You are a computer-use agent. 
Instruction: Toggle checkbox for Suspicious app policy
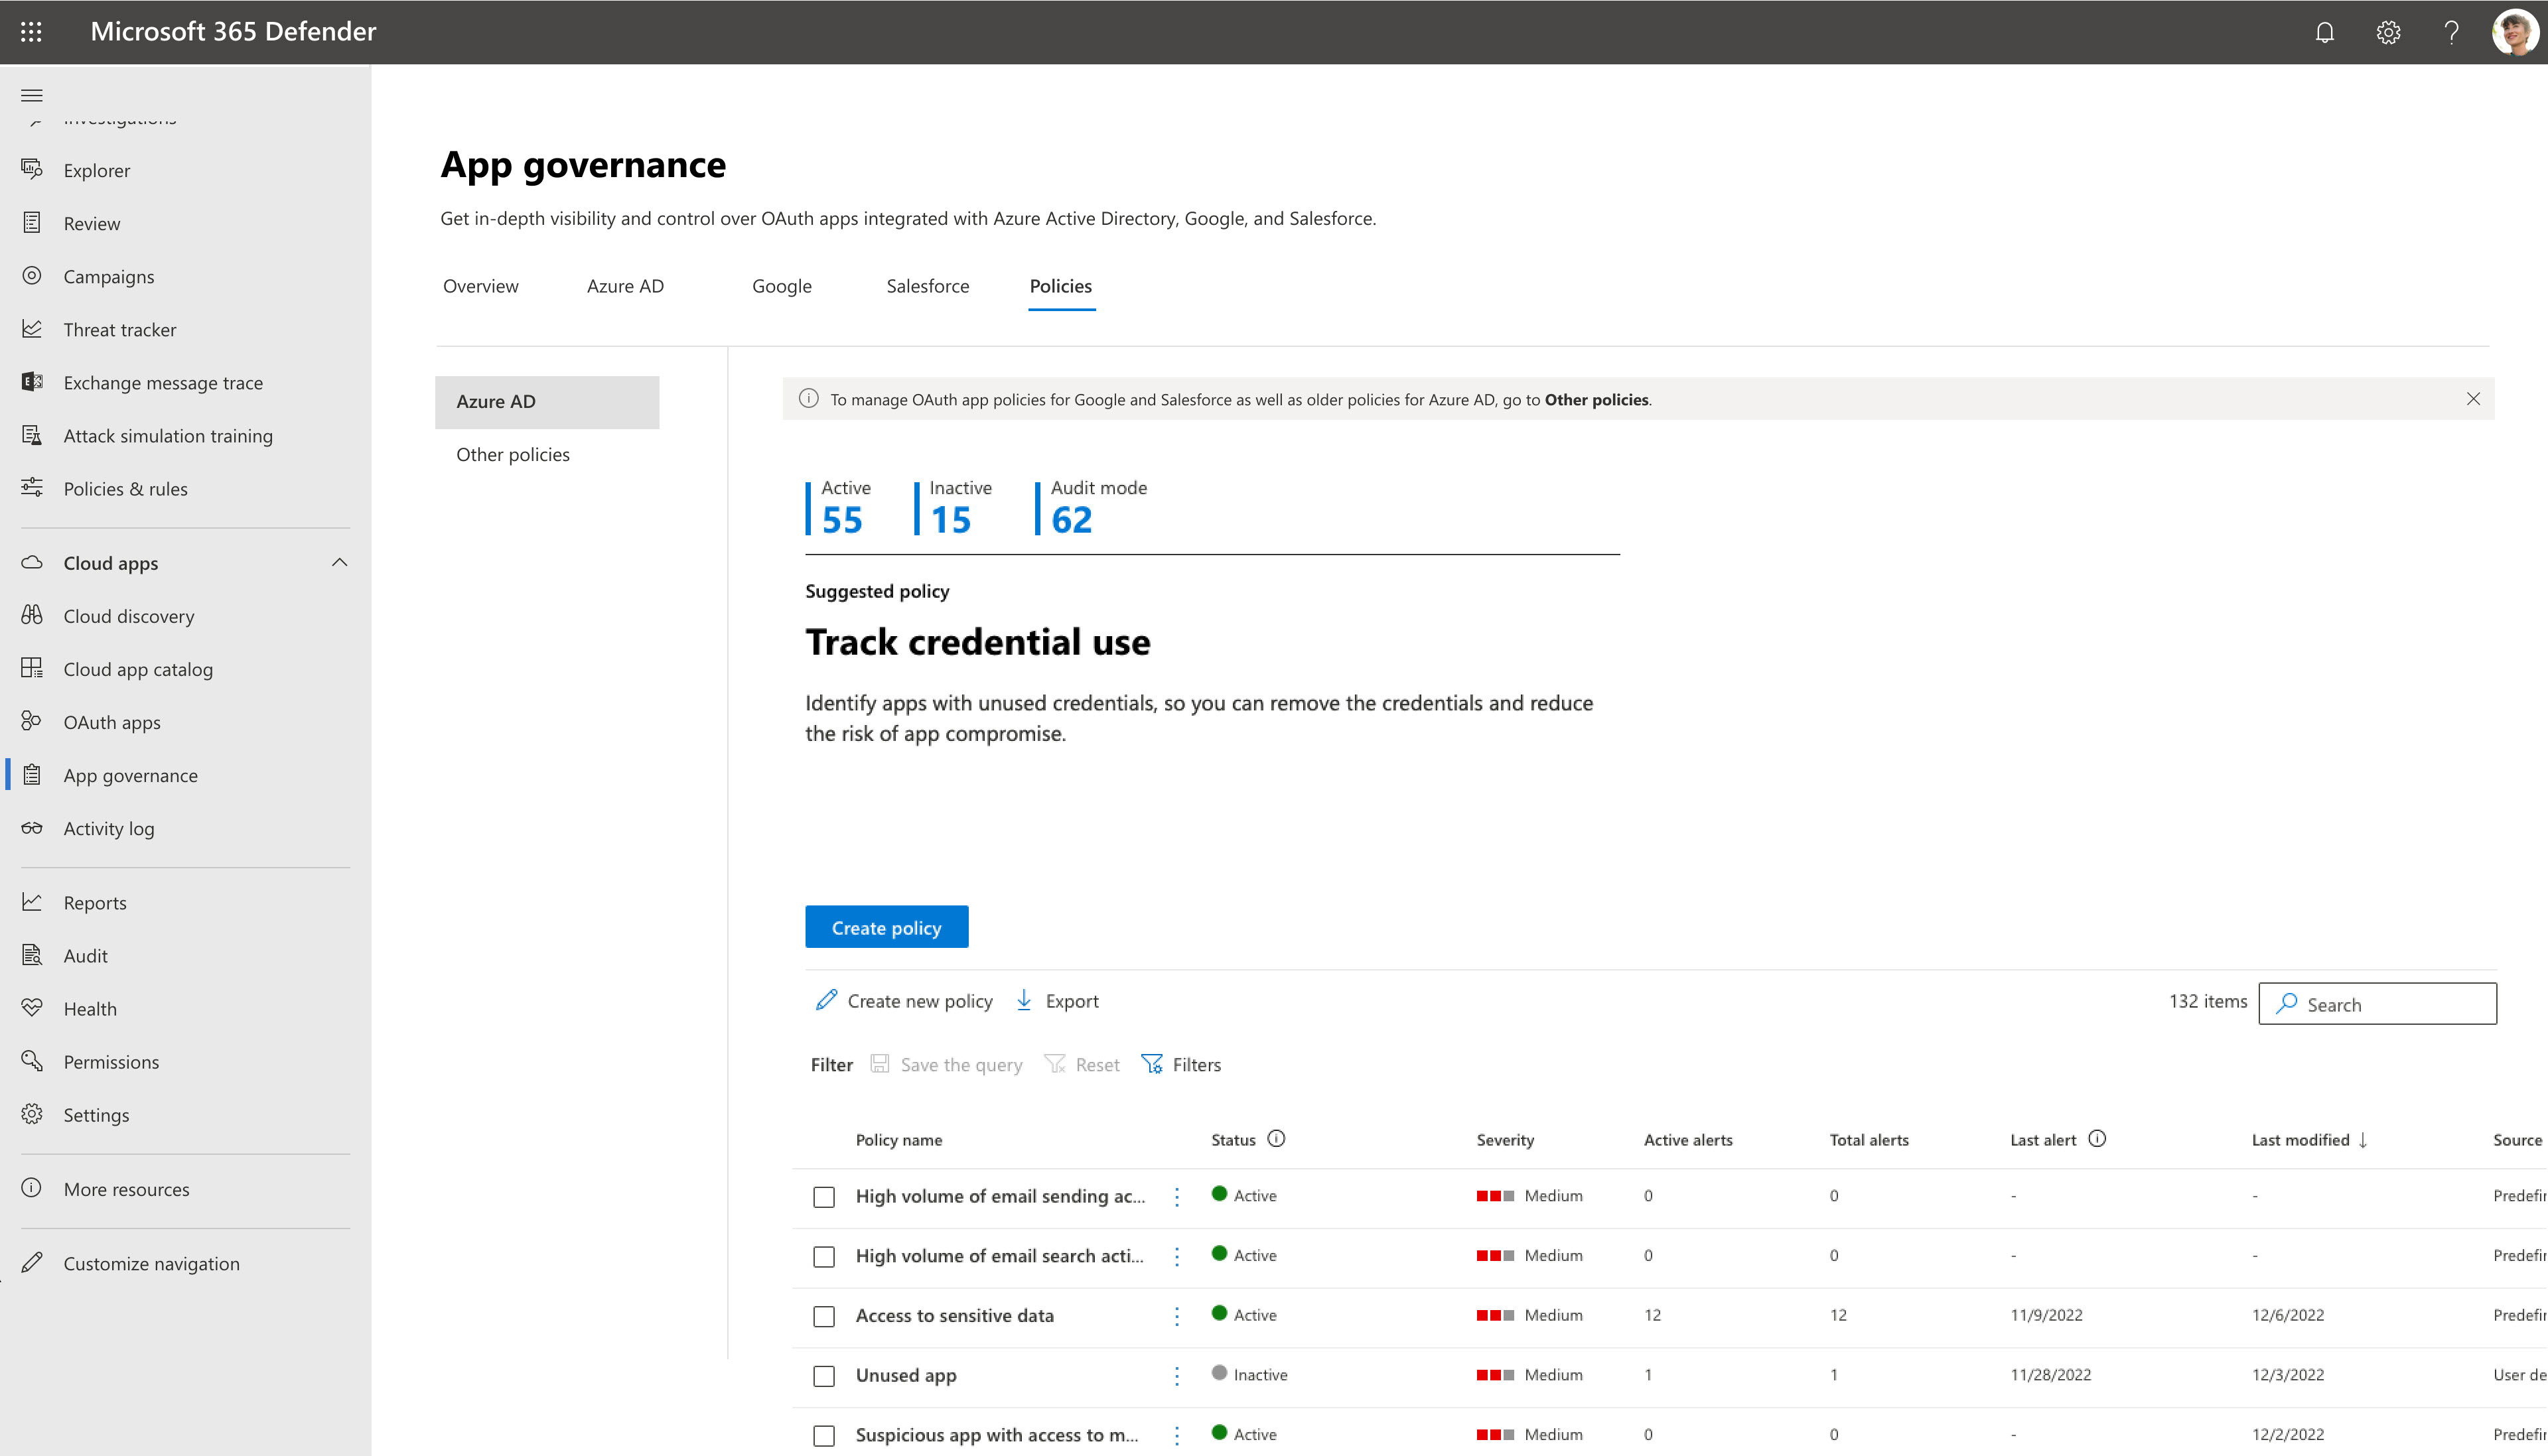[x=823, y=1435]
